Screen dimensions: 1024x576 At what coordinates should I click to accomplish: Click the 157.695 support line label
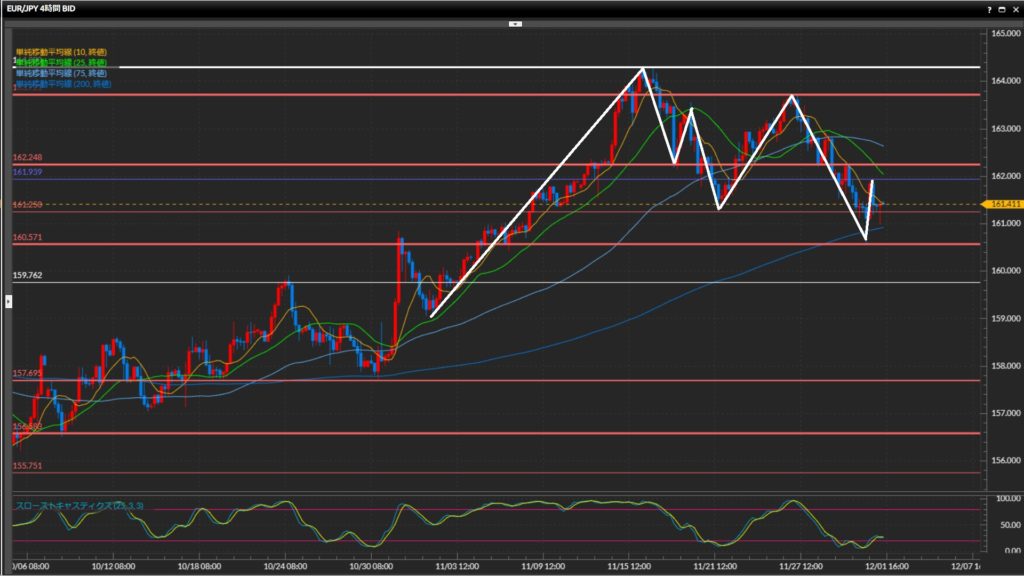(27, 373)
